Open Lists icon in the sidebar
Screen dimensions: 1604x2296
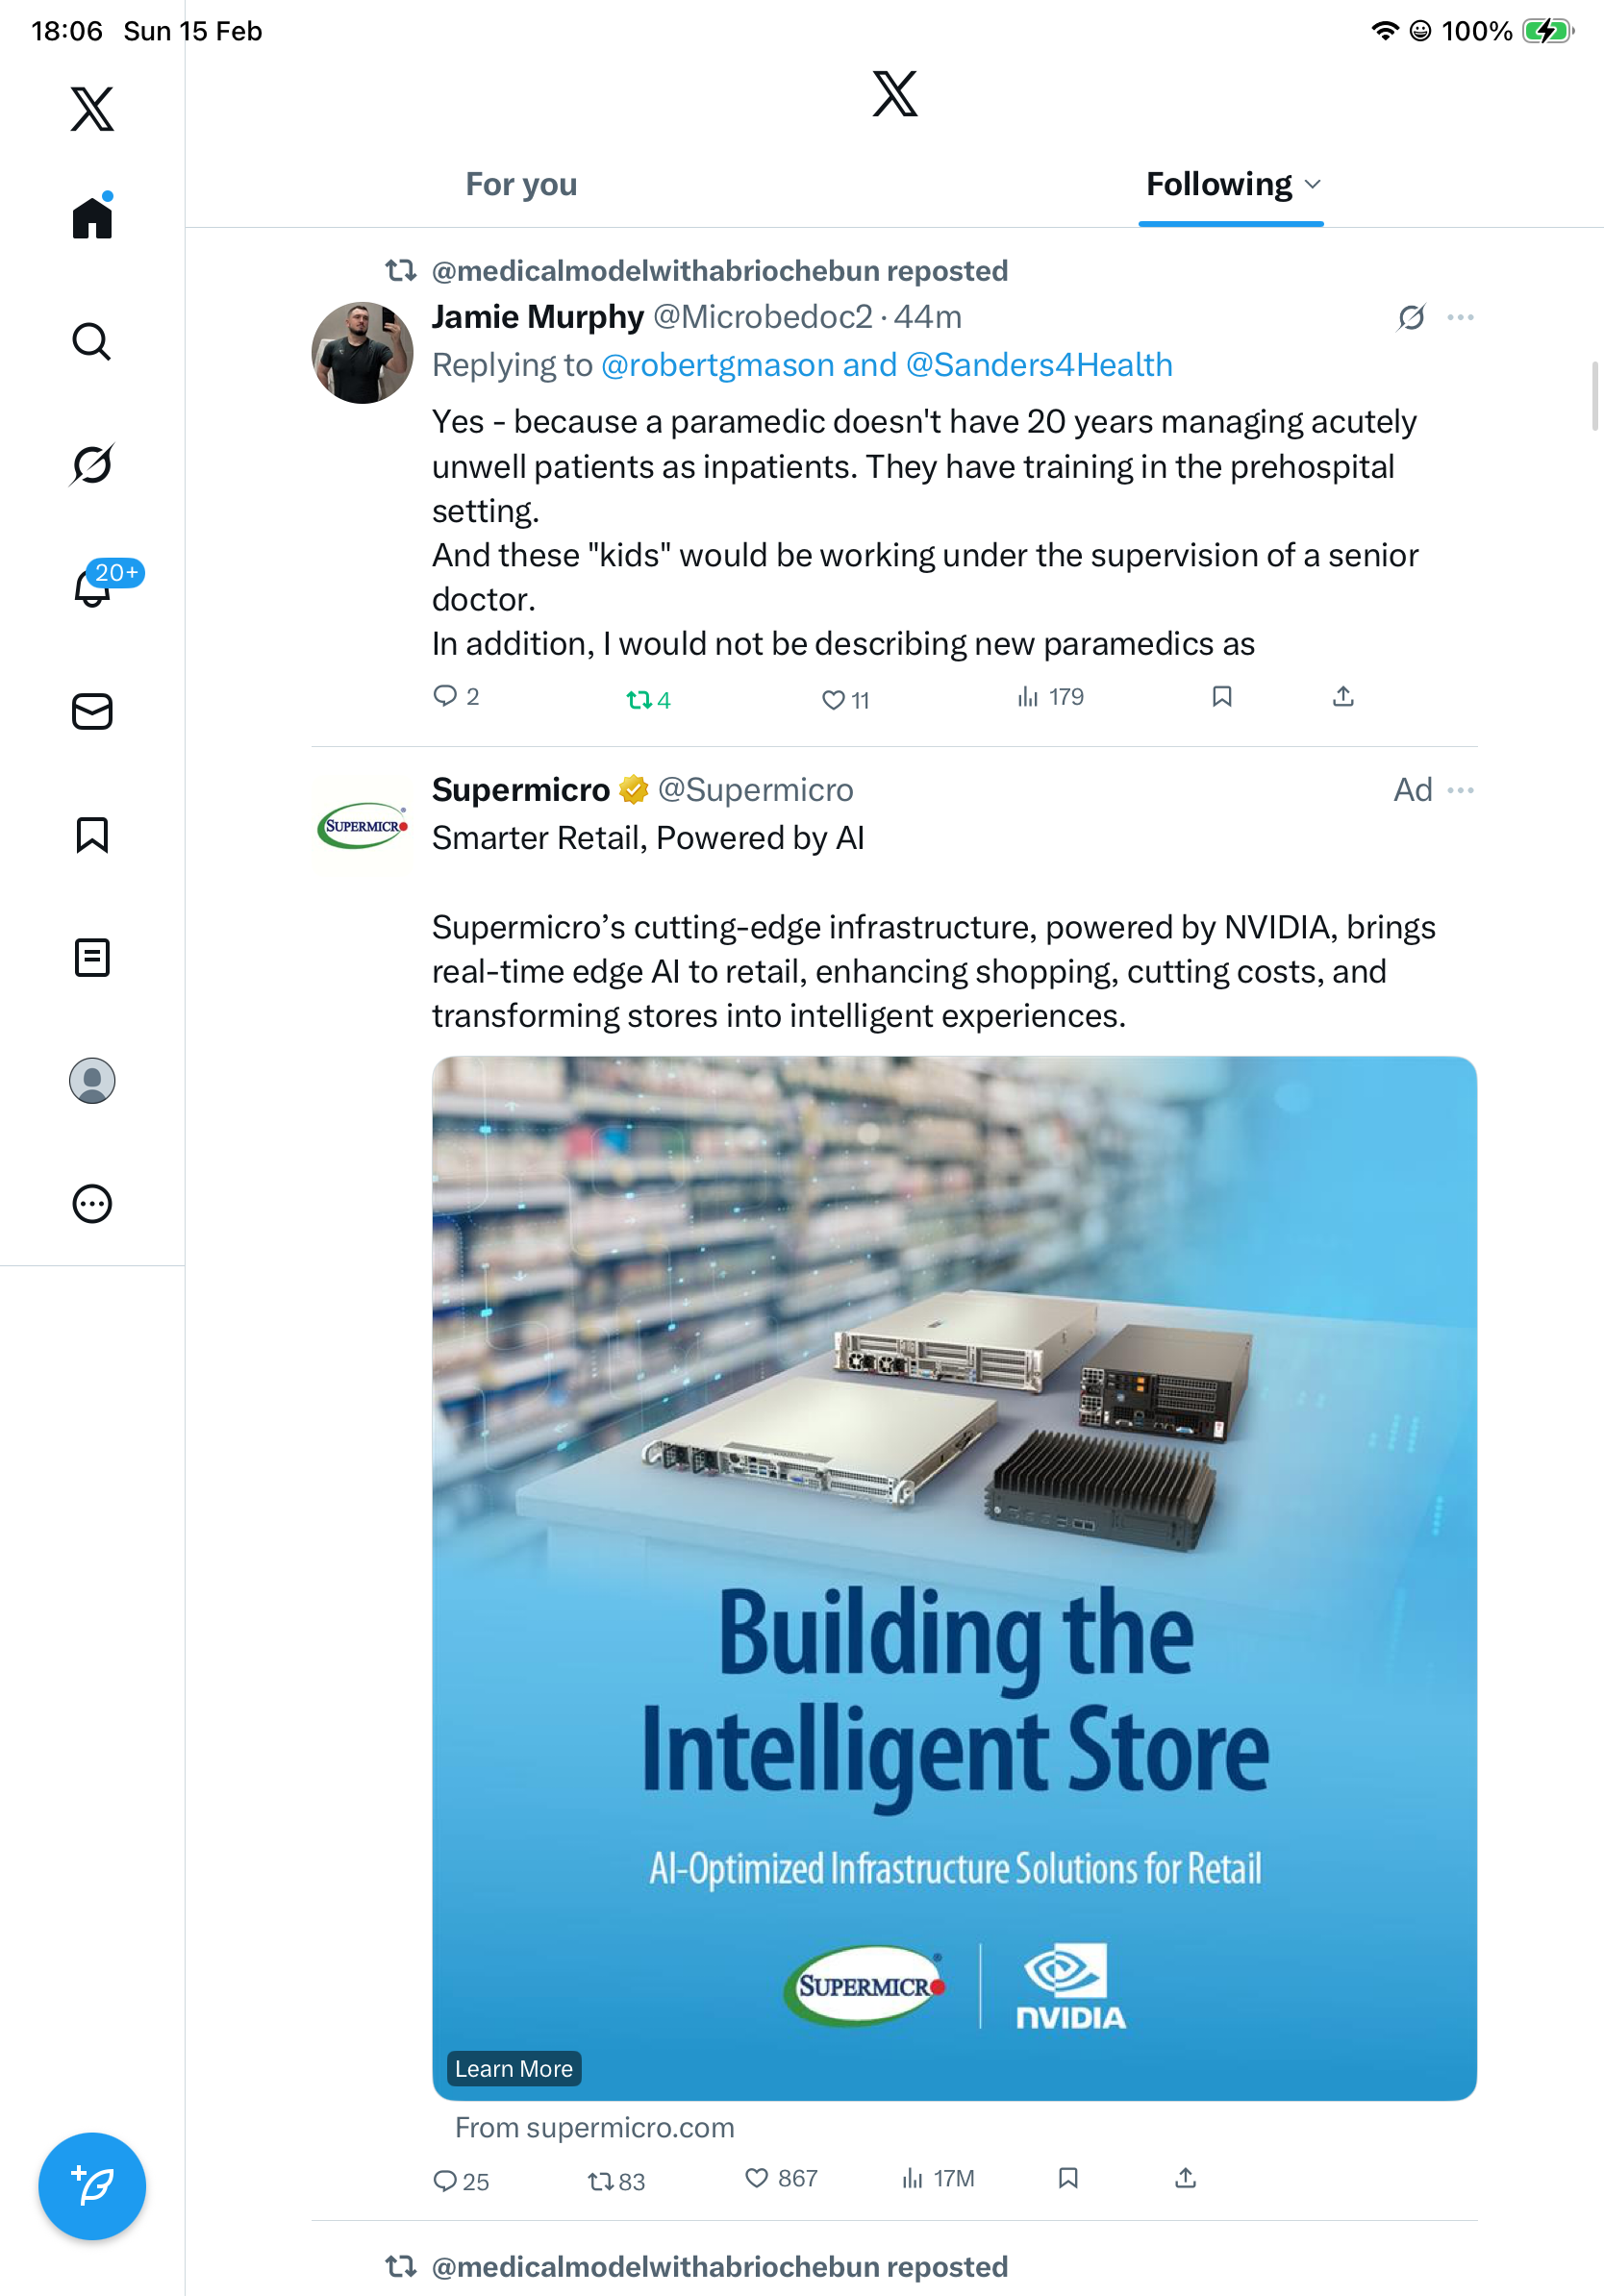coord(91,957)
